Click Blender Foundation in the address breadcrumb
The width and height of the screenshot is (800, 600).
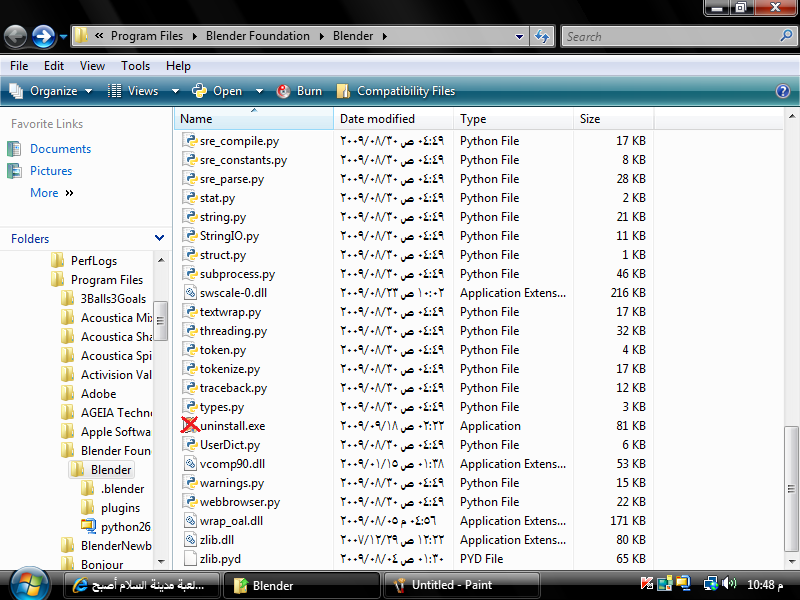tap(258, 36)
